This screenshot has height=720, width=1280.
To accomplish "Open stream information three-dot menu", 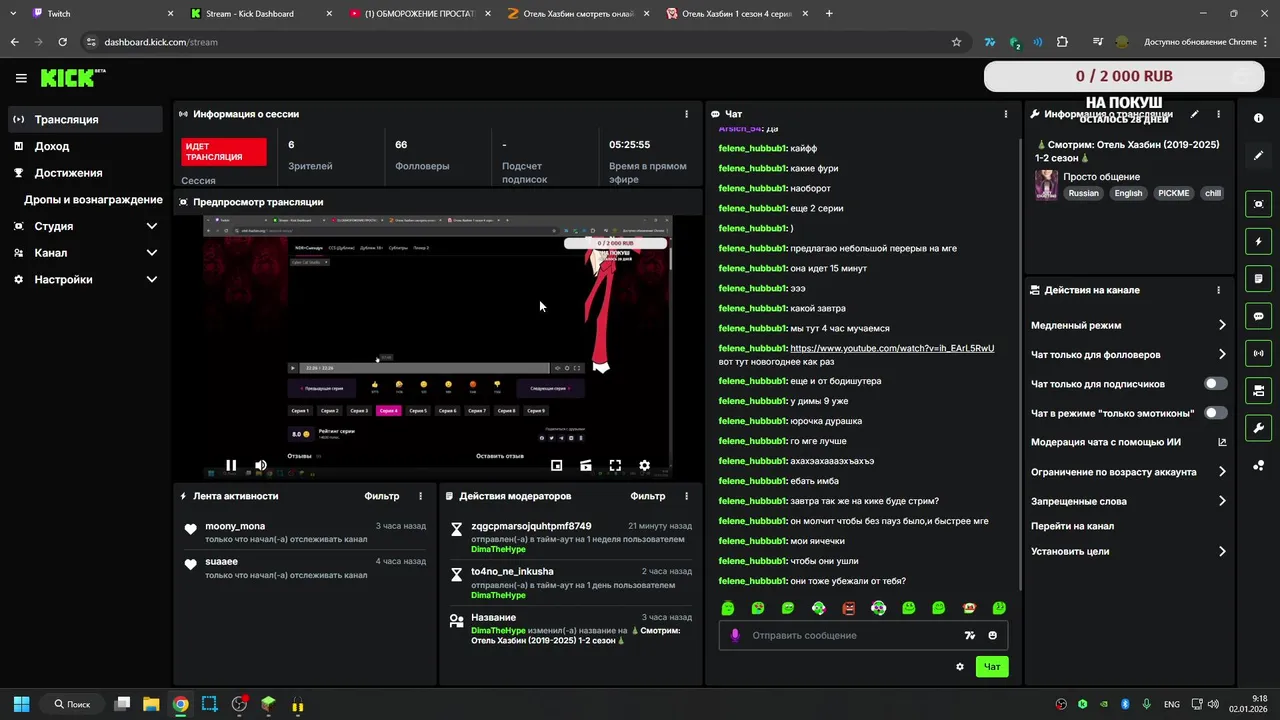I will pyautogui.click(x=1218, y=114).
